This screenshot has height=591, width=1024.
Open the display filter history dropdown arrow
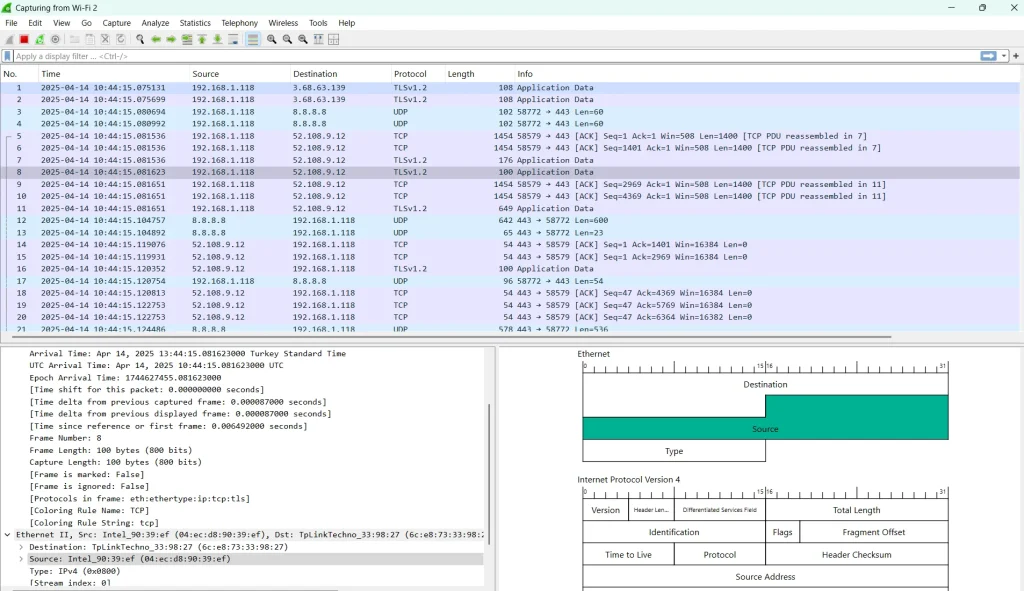pyautogui.click(x=1004, y=56)
